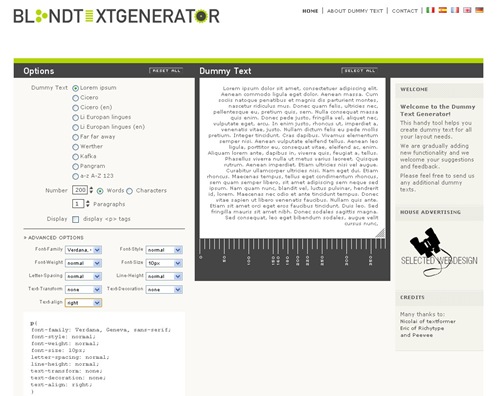The height and width of the screenshot is (396, 500).
Task: Click the Select All button
Action: [x=359, y=70]
